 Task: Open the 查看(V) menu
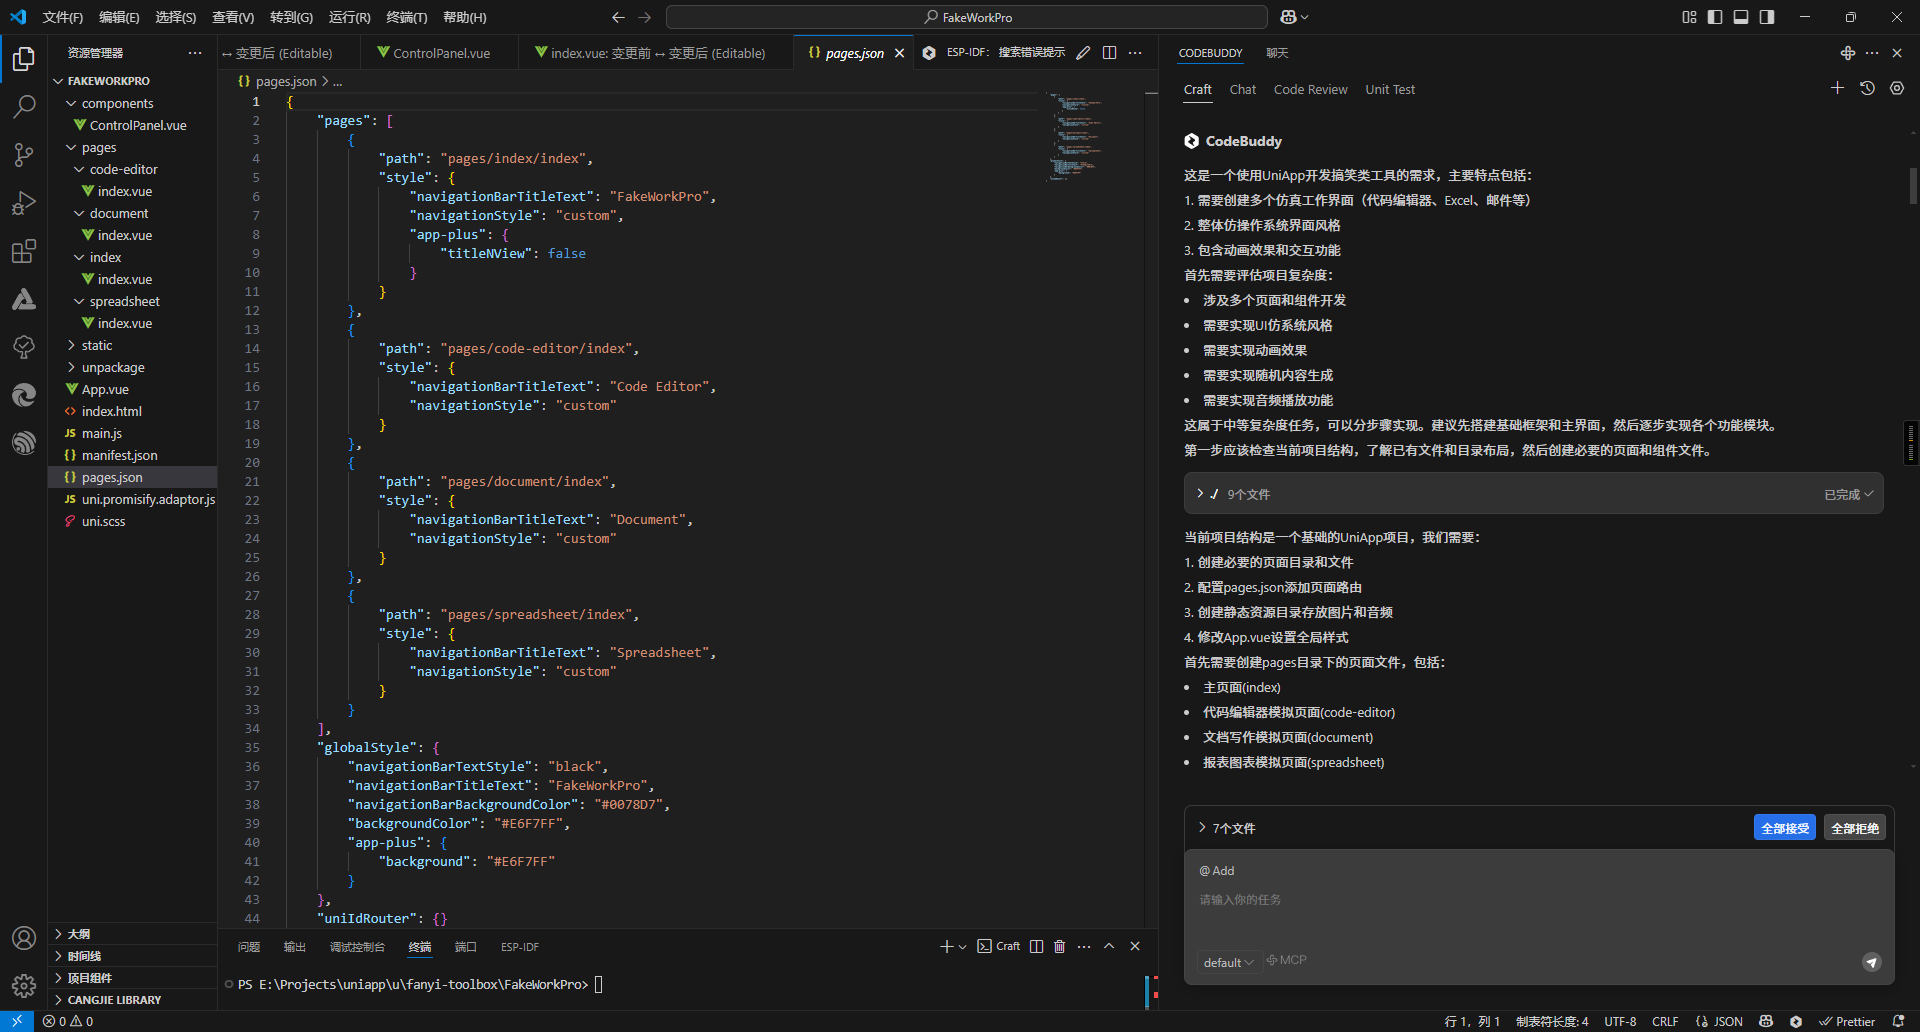[233, 17]
